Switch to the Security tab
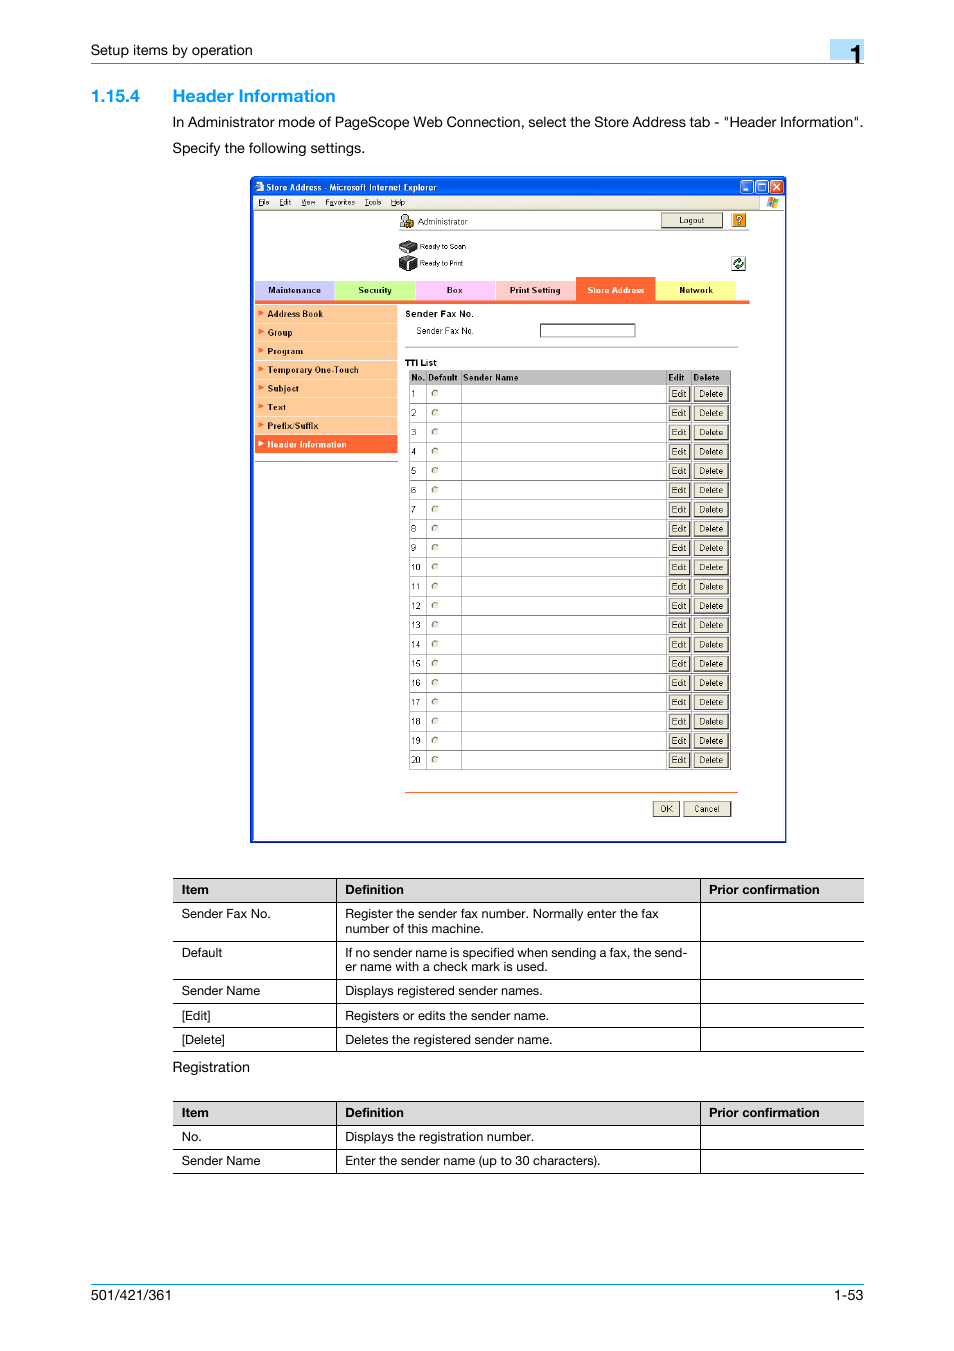The width and height of the screenshot is (954, 1351). (x=375, y=290)
